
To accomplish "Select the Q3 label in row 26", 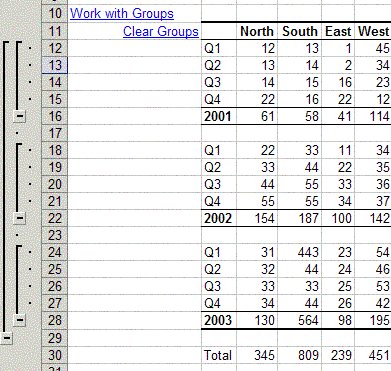I will pyautogui.click(x=219, y=286).
